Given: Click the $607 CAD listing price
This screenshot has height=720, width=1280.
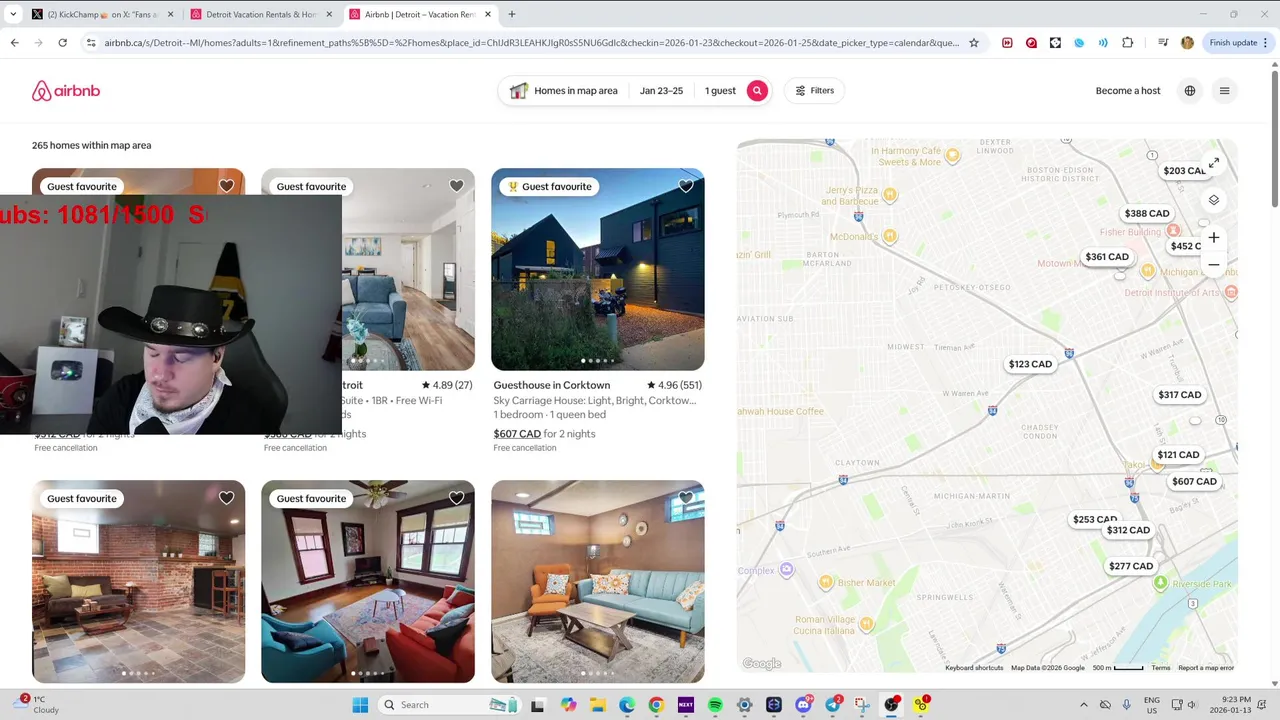Looking at the screenshot, I should click(517, 434).
